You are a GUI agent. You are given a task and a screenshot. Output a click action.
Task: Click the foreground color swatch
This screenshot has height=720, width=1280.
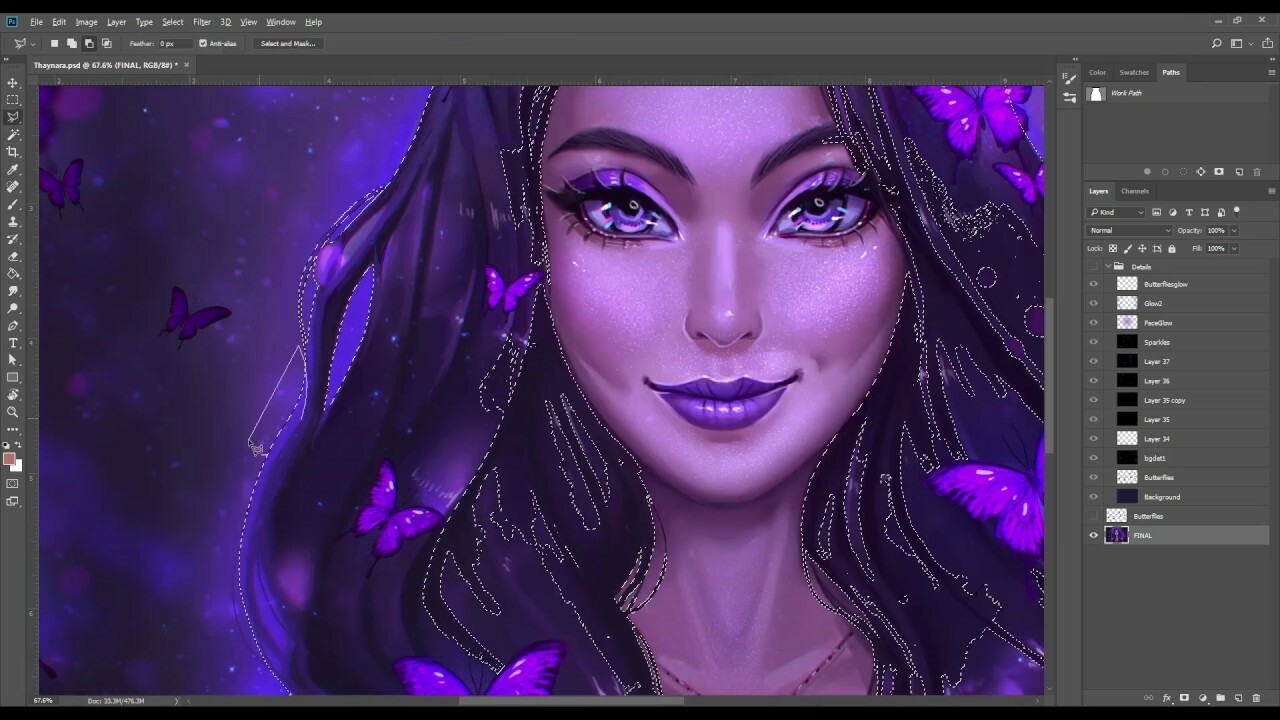click(11, 459)
